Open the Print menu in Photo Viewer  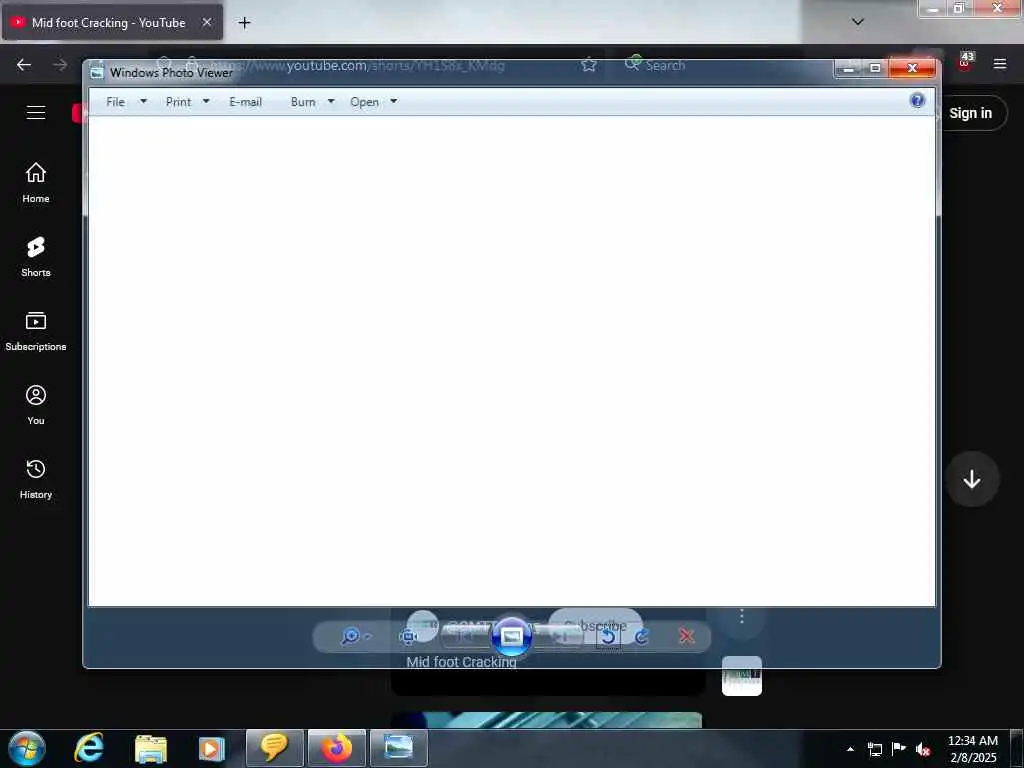coord(178,102)
